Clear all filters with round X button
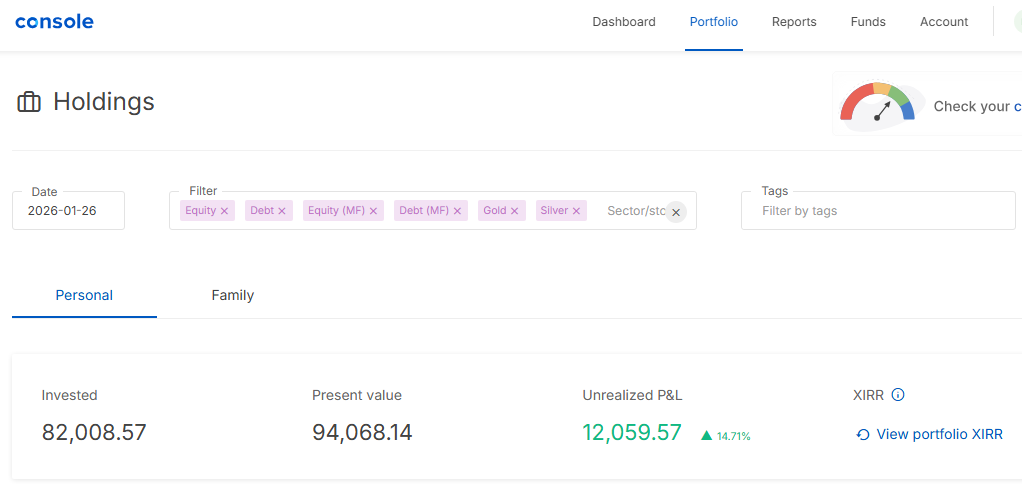Screen dimensions: 1022x490 click(676, 212)
